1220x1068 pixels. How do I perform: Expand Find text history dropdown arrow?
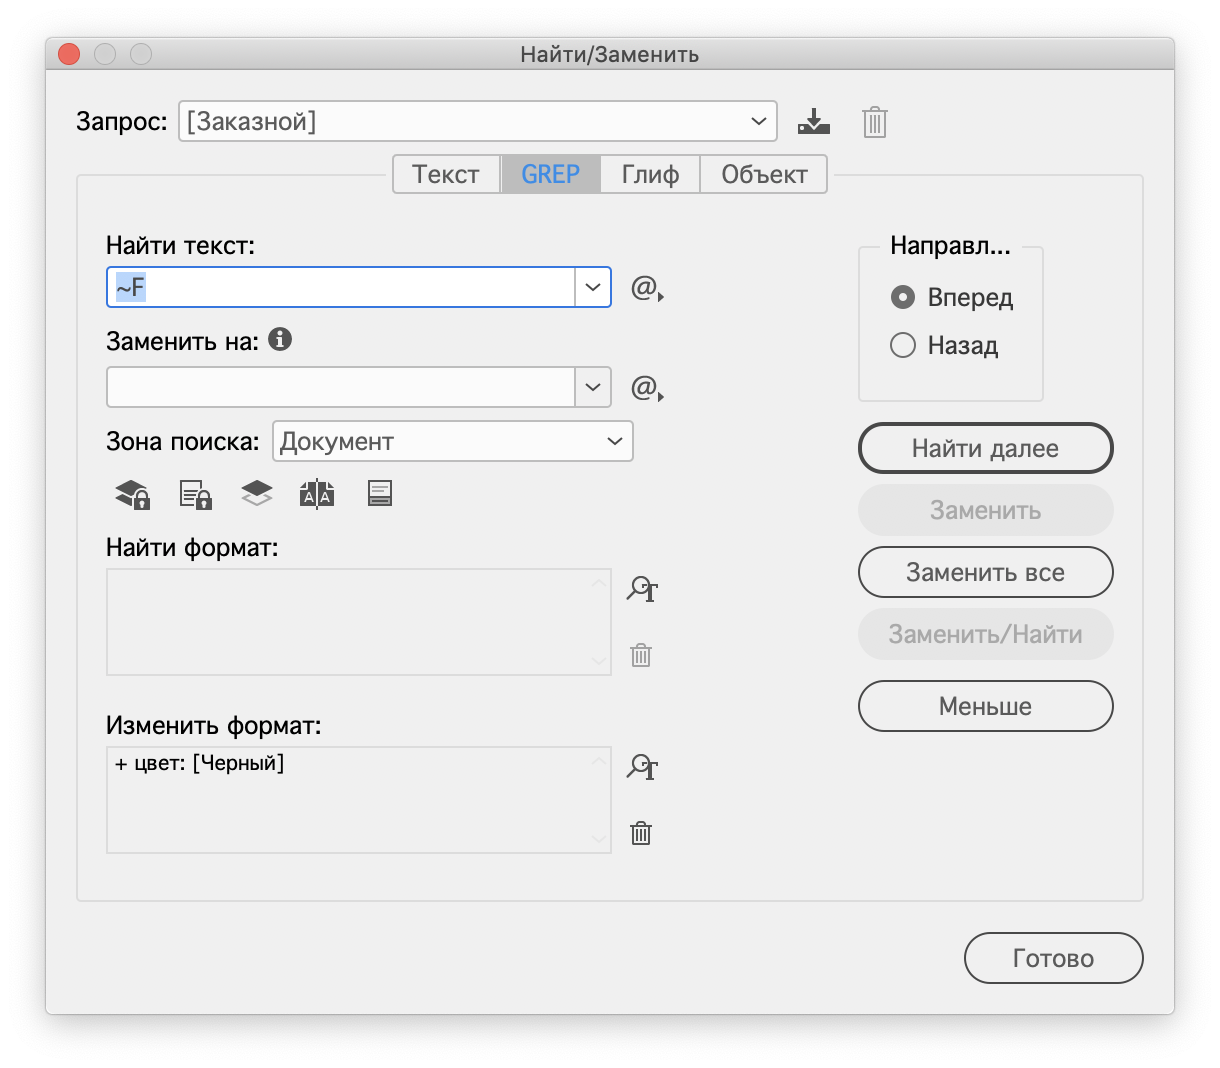[593, 287]
